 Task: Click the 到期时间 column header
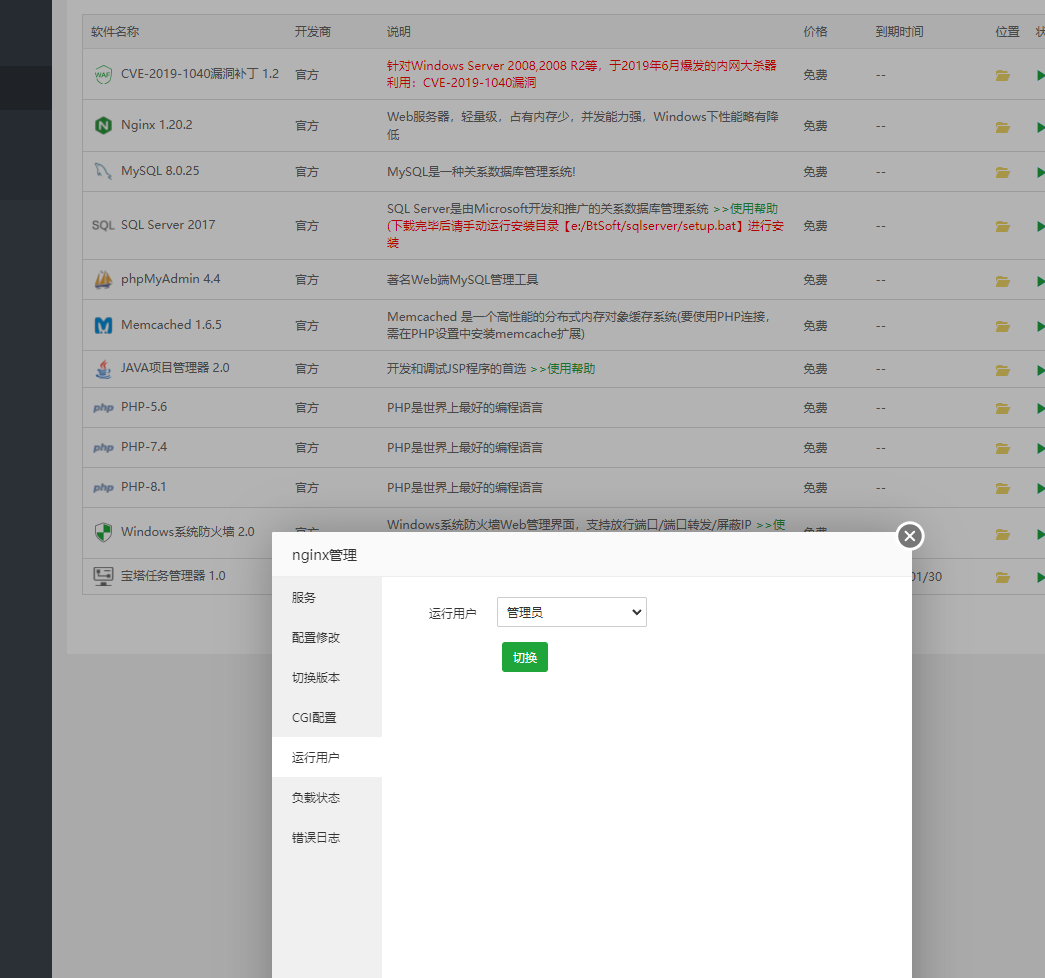point(899,31)
